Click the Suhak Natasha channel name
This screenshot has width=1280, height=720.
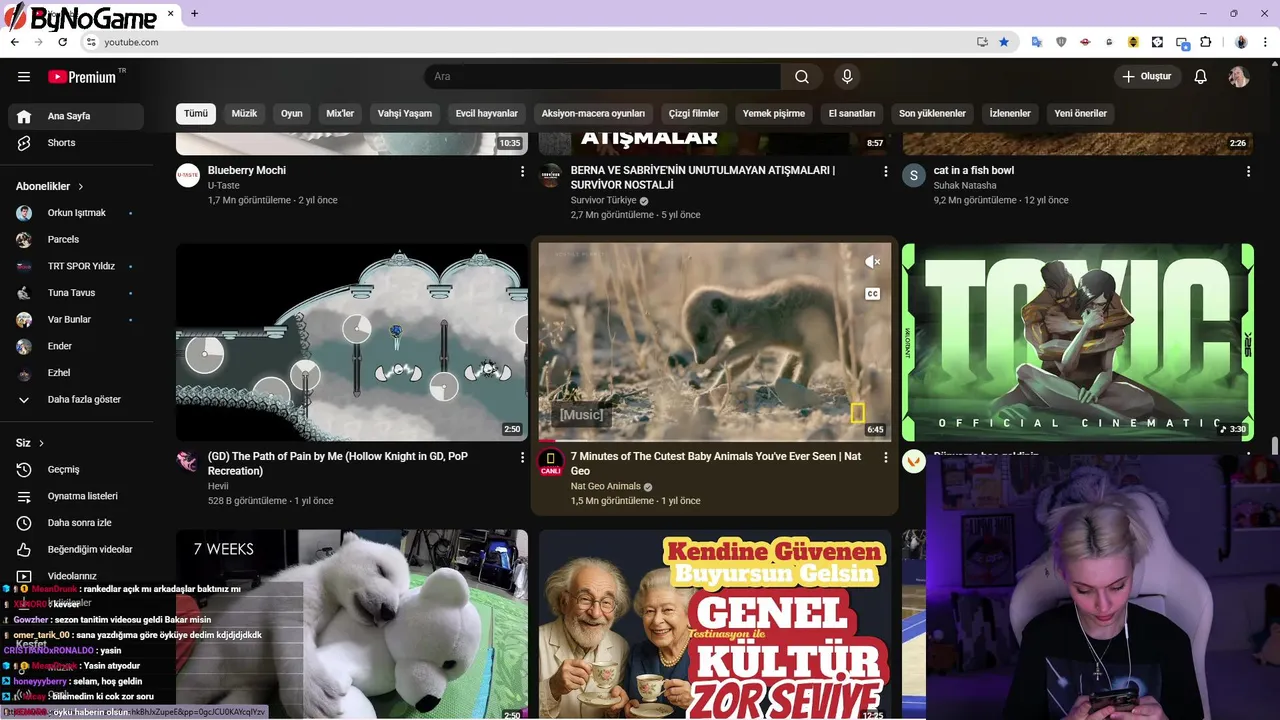point(965,185)
